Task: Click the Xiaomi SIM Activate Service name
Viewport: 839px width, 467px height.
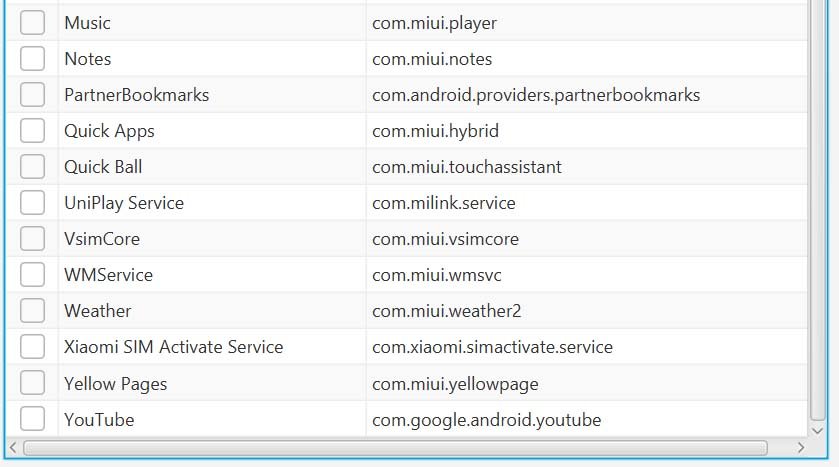Action: point(173,347)
